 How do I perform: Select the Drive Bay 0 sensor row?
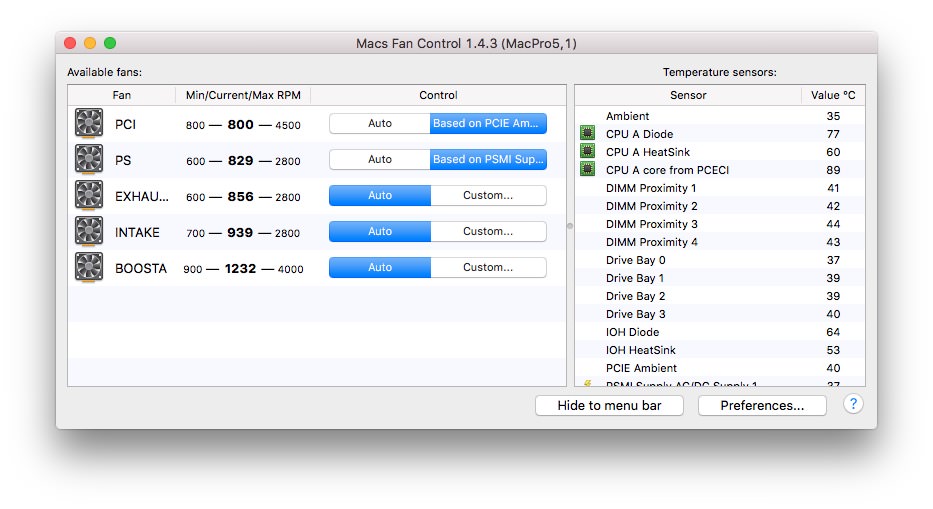[x=720, y=260]
